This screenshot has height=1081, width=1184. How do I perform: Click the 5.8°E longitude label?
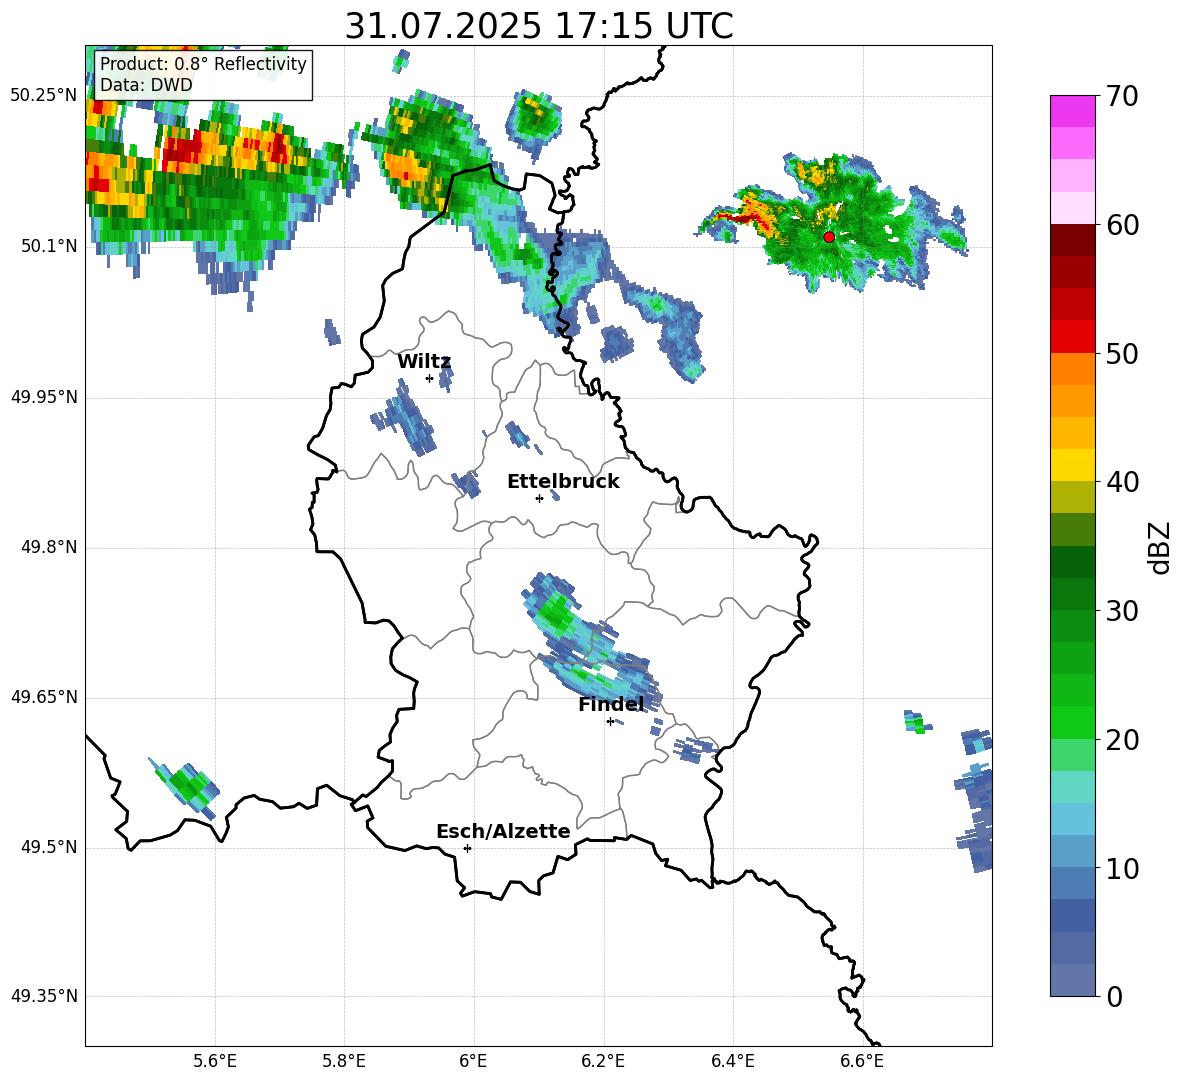(x=344, y=1061)
